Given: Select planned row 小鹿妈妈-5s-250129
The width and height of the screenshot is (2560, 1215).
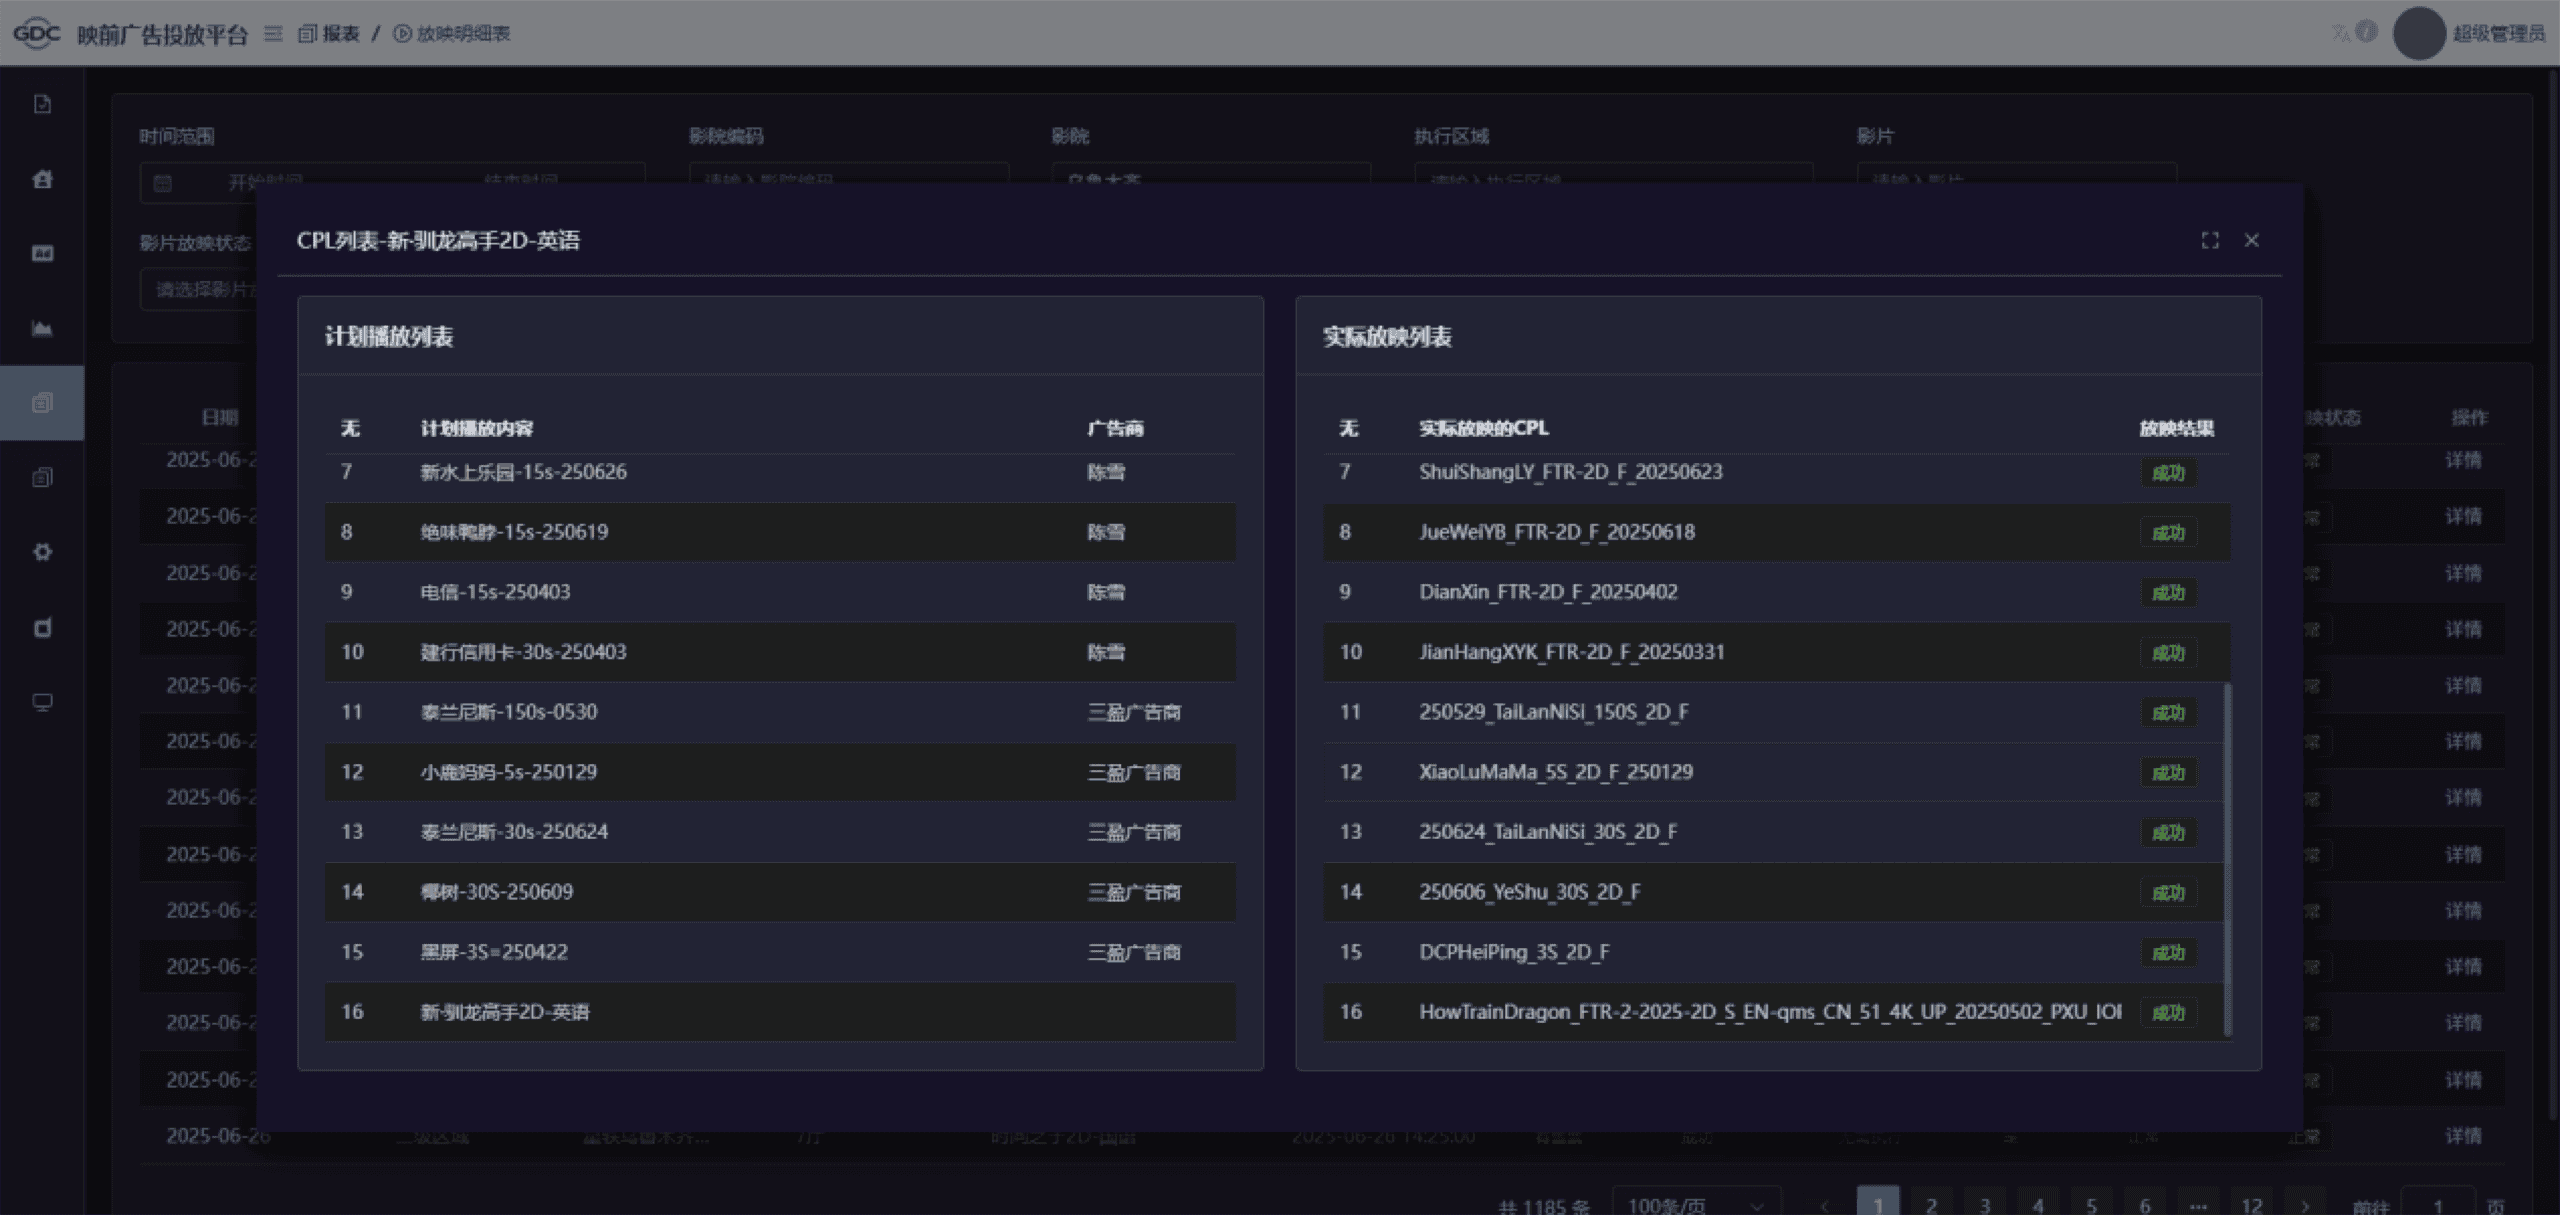Looking at the screenshot, I should tap(780, 772).
